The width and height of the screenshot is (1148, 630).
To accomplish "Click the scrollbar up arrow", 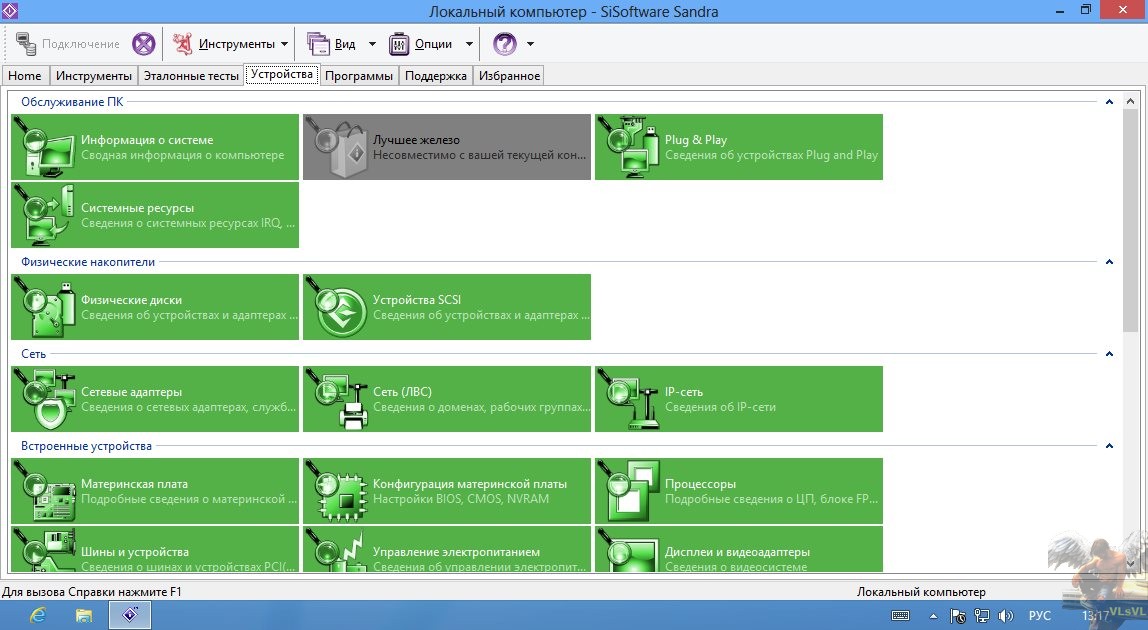I will click(1130, 102).
